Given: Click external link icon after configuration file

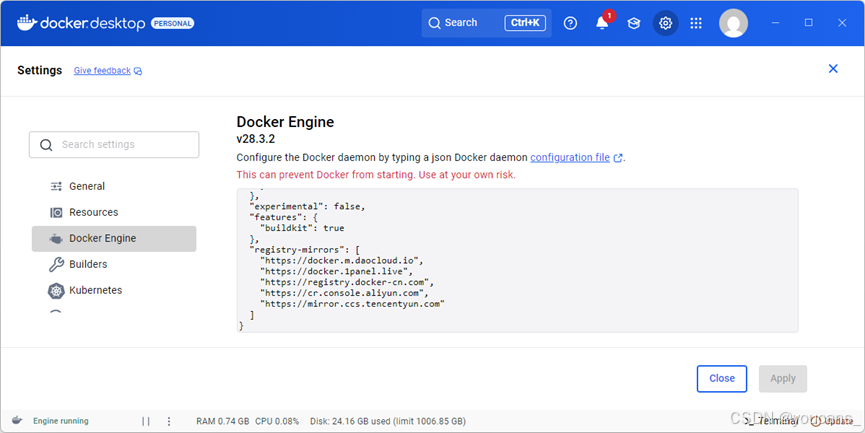Looking at the screenshot, I should (618, 158).
